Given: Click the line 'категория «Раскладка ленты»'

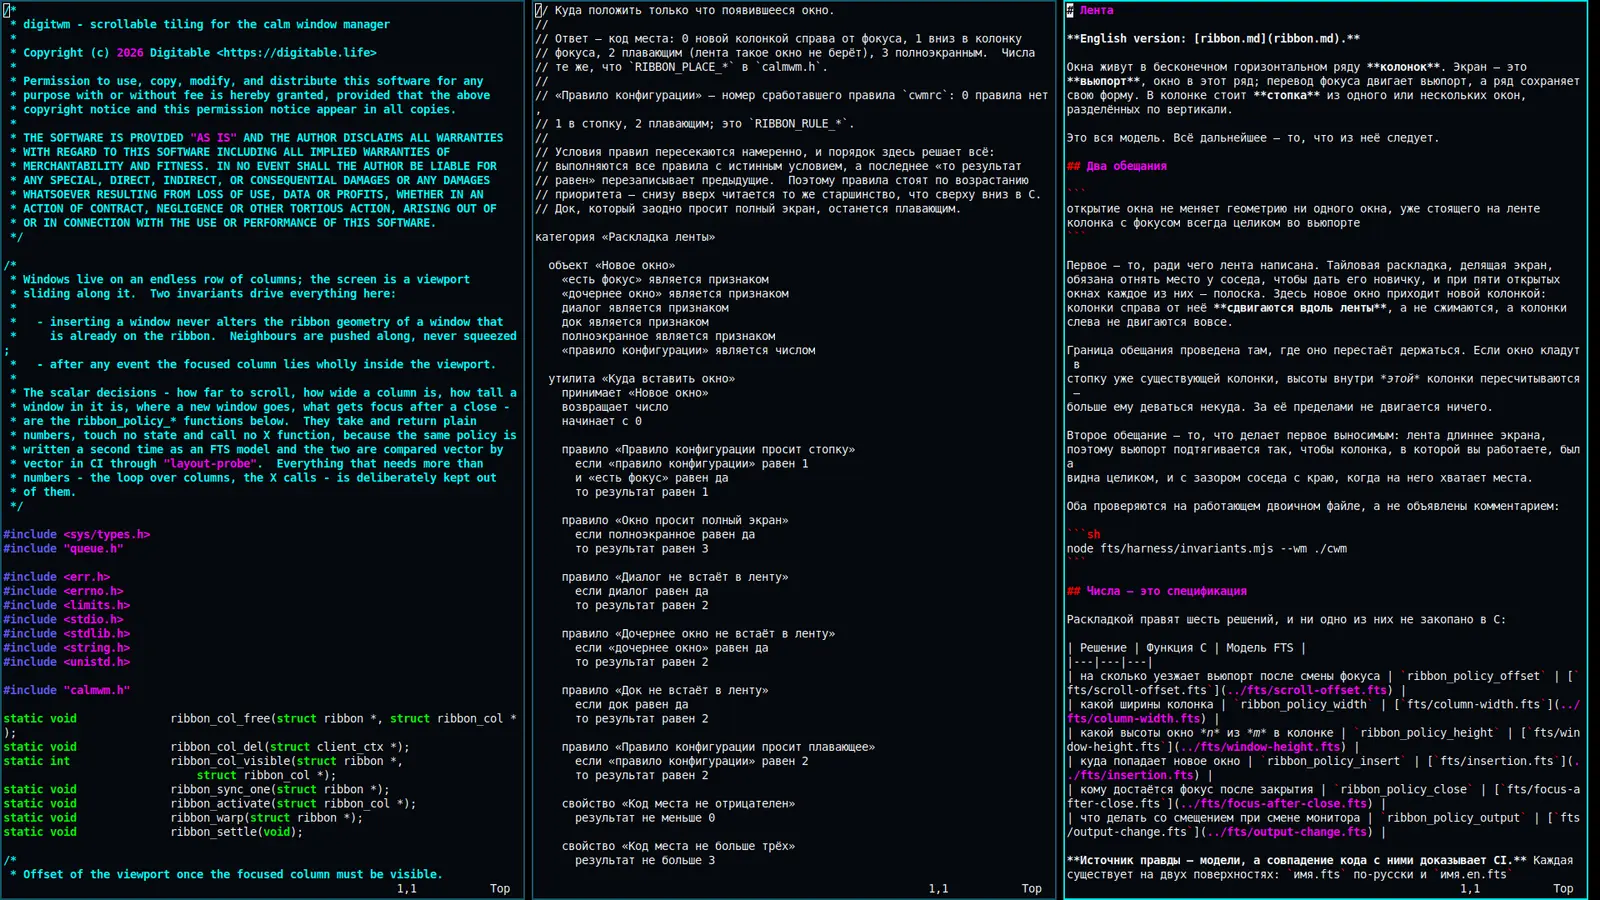Looking at the screenshot, I should tap(625, 238).
